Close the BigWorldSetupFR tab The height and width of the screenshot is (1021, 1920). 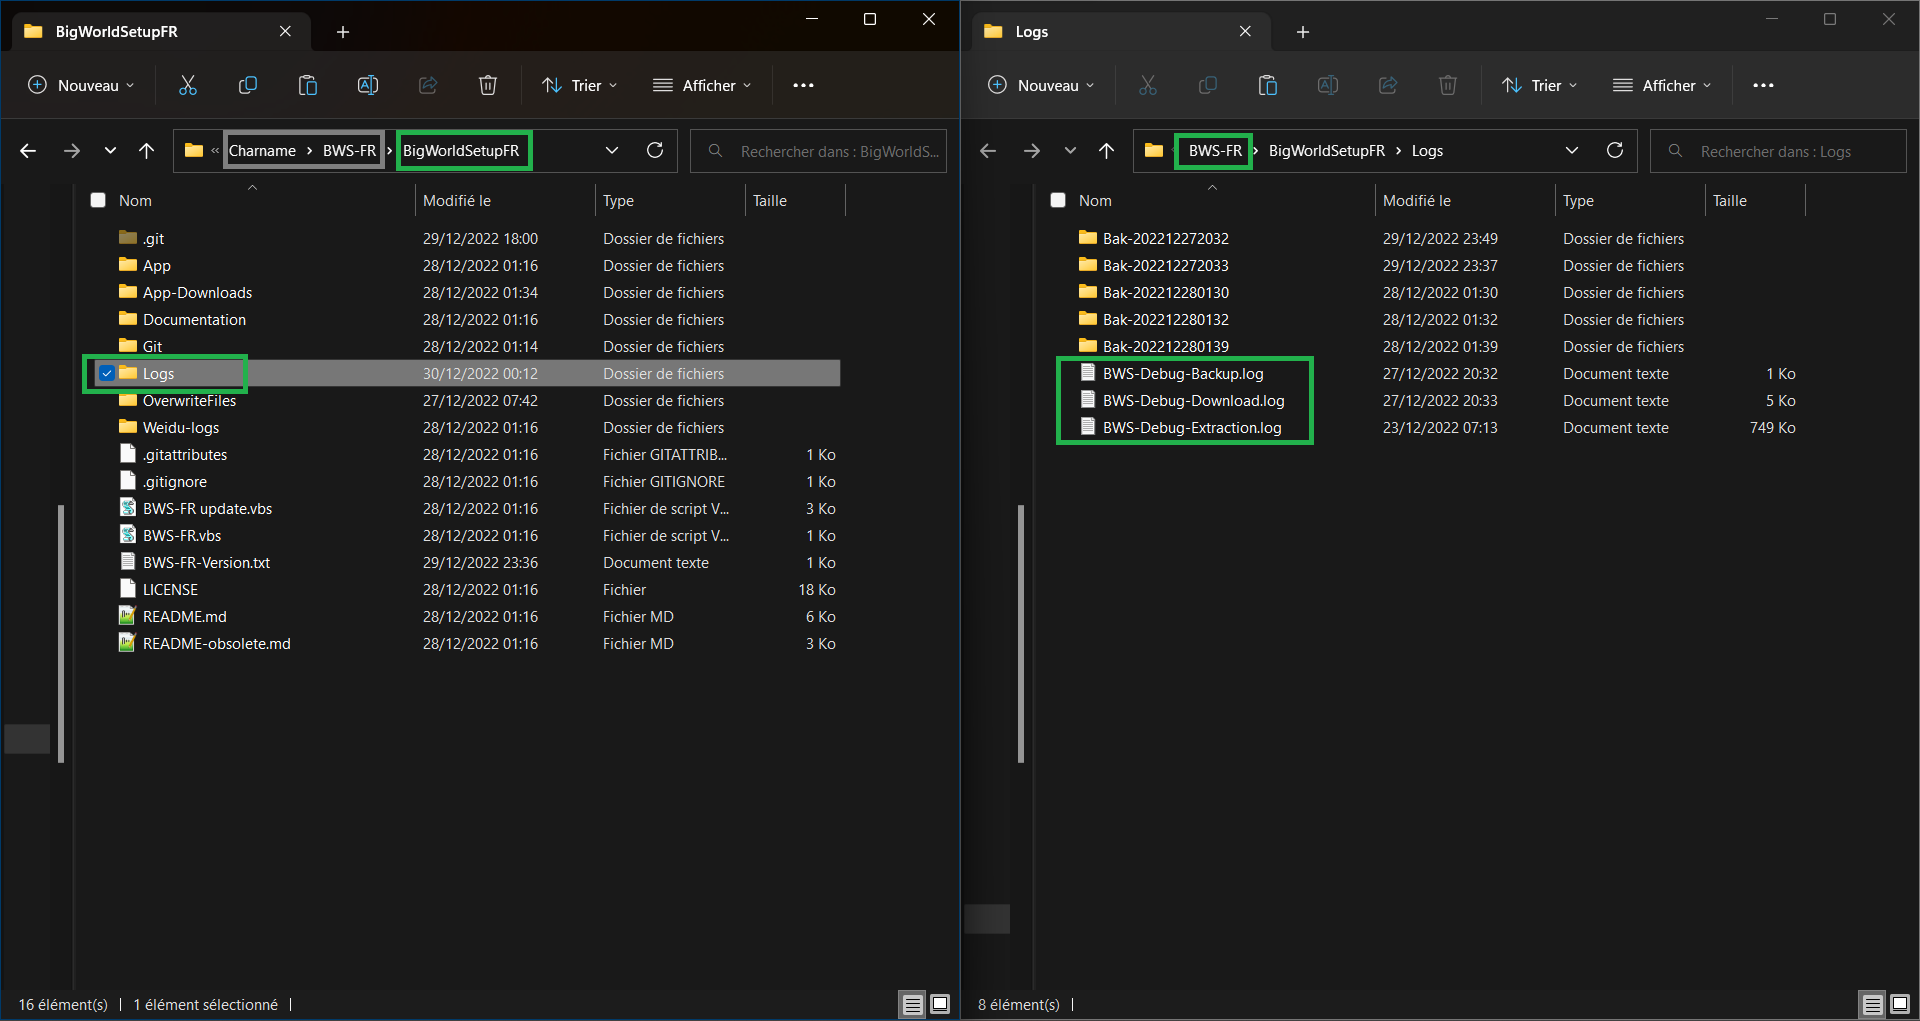pos(285,31)
